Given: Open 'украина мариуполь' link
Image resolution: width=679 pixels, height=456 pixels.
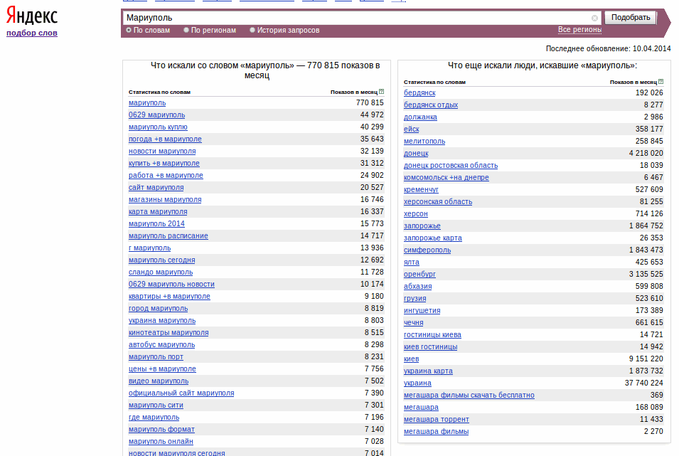Looking at the screenshot, I should tap(162, 321).
